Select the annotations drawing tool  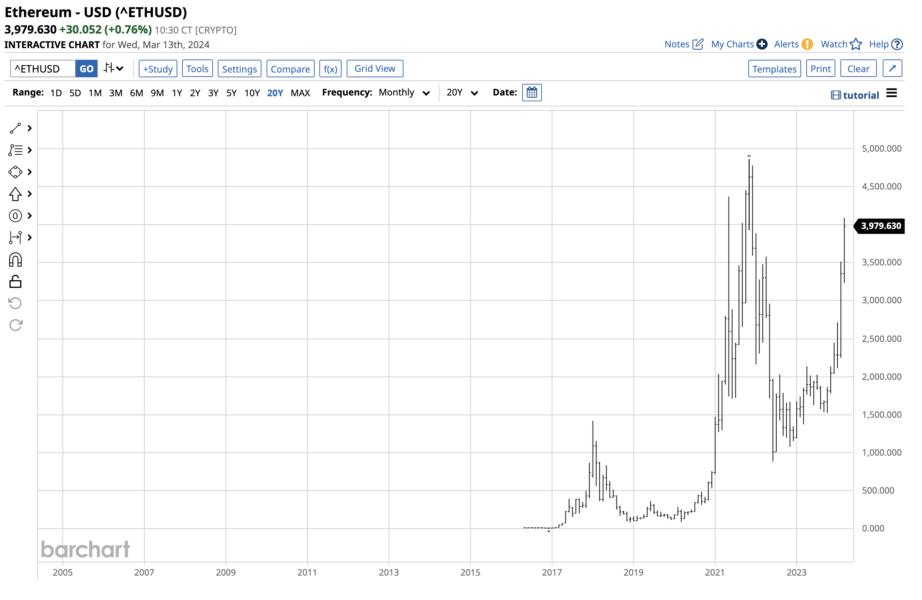[x=14, y=149]
